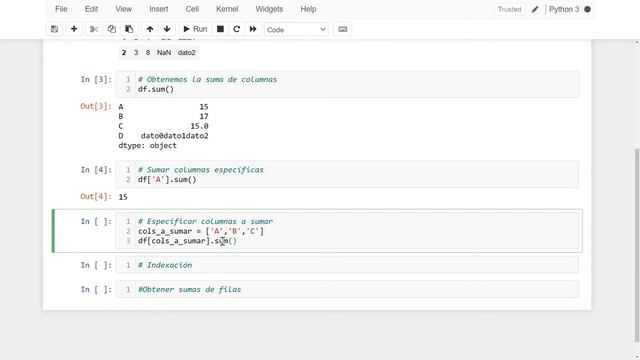Click the kernel status circle indicator

coord(587,9)
